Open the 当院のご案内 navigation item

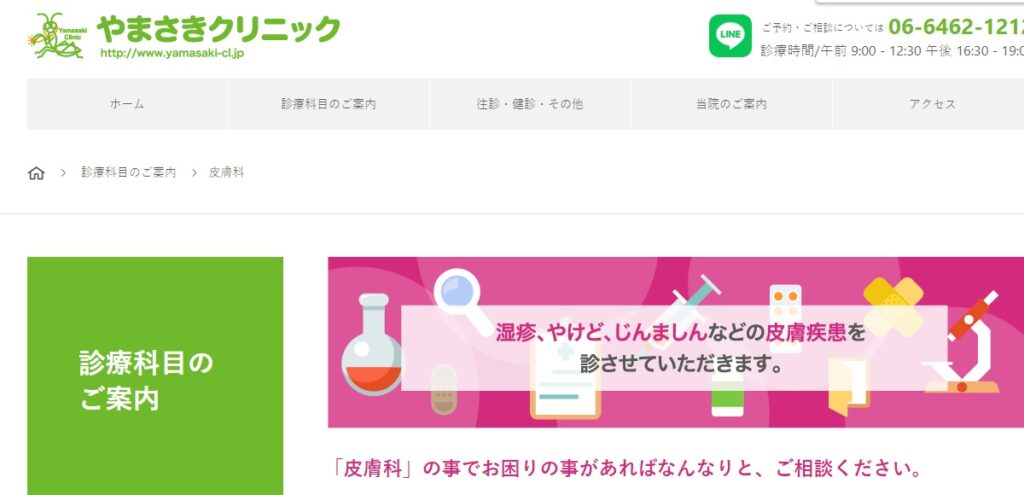[731, 104]
